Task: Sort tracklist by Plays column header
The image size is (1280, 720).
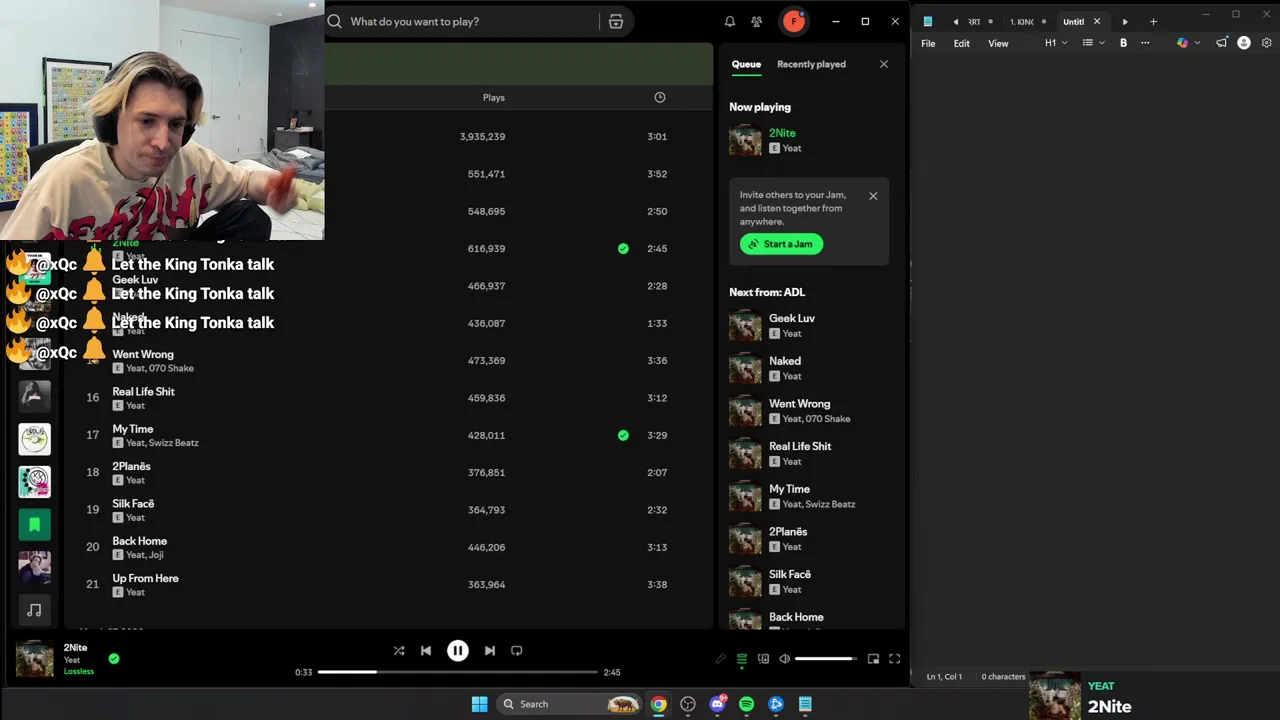Action: pos(494,97)
